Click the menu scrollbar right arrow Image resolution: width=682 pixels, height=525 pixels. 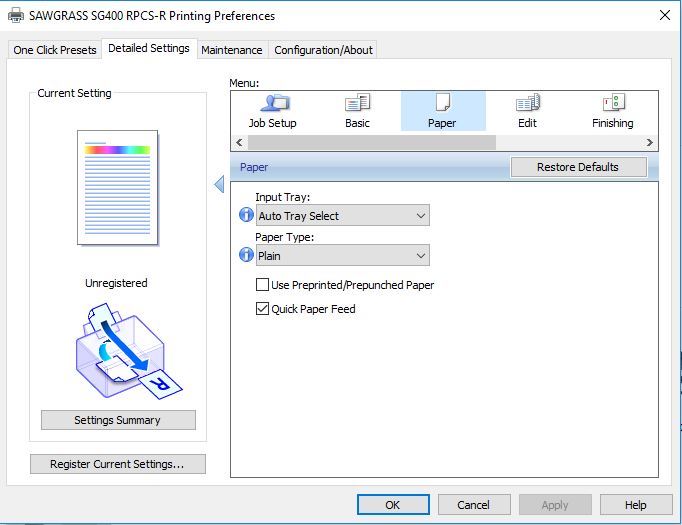[649, 143]
